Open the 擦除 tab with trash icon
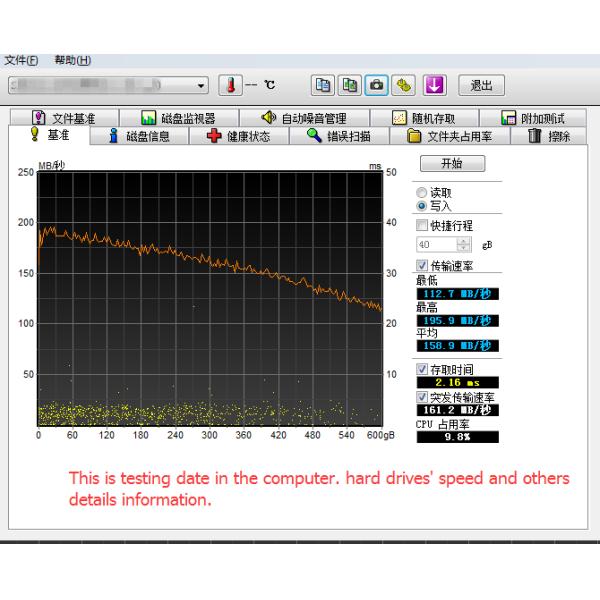The width and height of the screenshot is (600, 600). click(549, 136)
